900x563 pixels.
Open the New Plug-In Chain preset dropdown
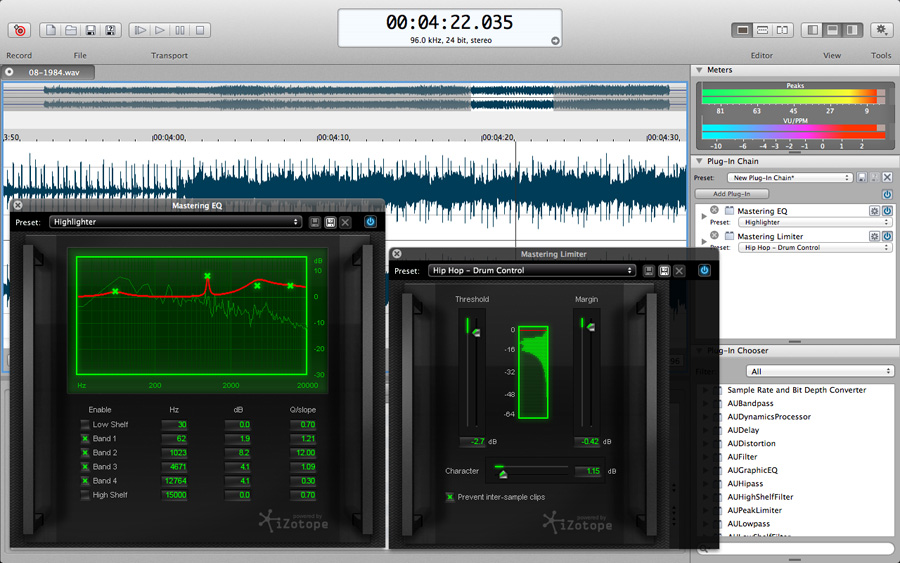(x=789, y=178)
